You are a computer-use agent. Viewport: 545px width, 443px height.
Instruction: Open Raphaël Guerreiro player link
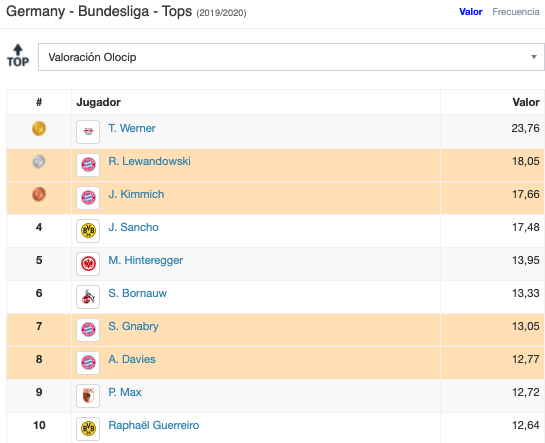point(154,425)
